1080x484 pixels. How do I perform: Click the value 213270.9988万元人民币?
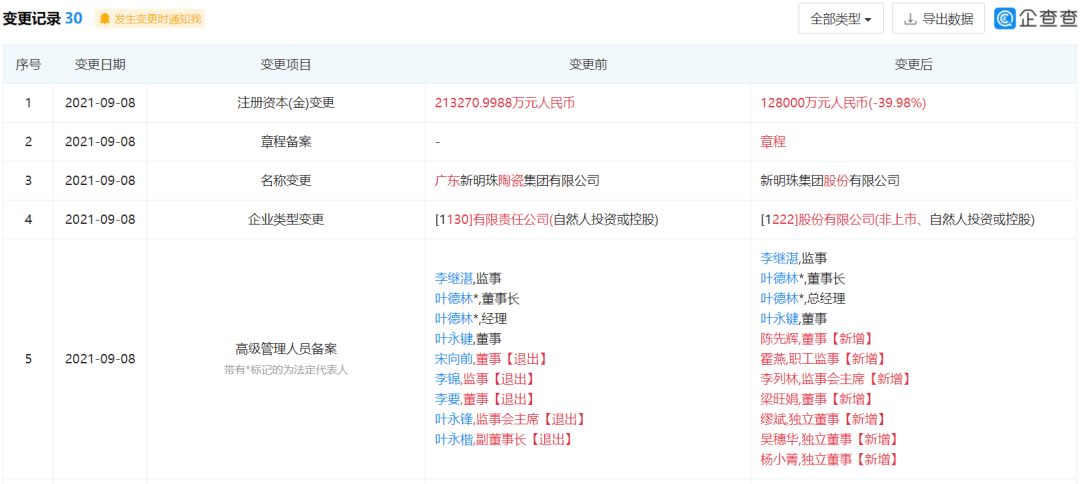coord(505,103)
